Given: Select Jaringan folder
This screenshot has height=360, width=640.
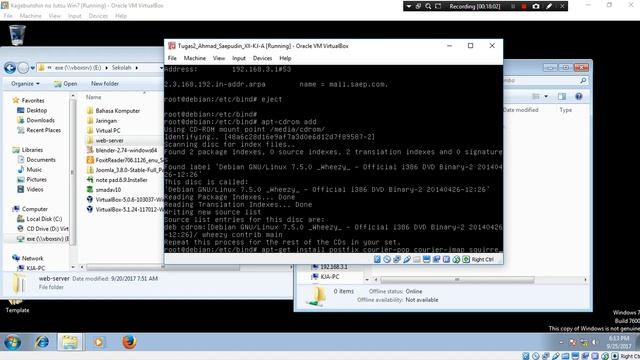Looking at the screenshot, I should [102, 121].
